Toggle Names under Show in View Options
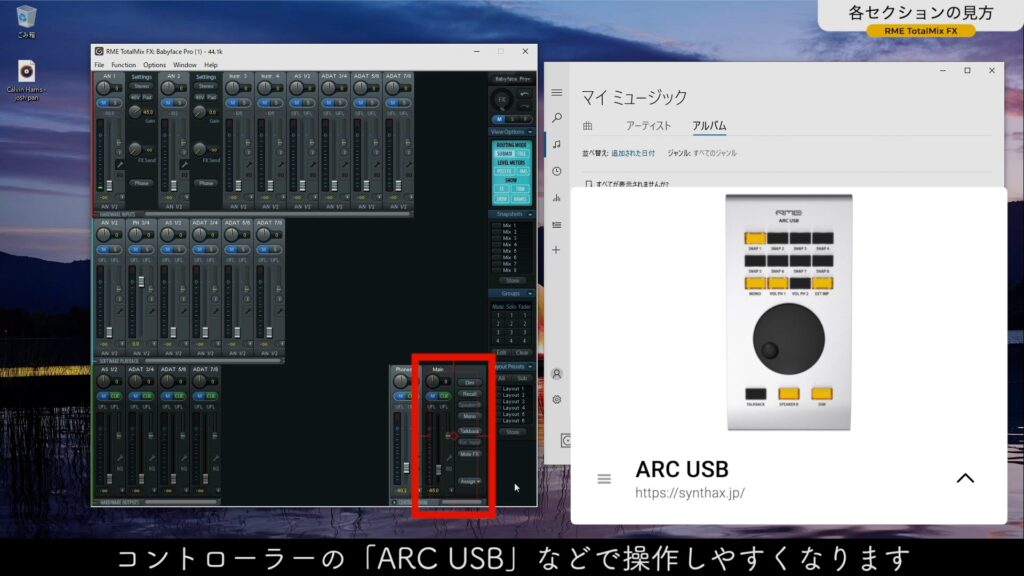Viewport: 1024px width, 576px height. [520, 199]
